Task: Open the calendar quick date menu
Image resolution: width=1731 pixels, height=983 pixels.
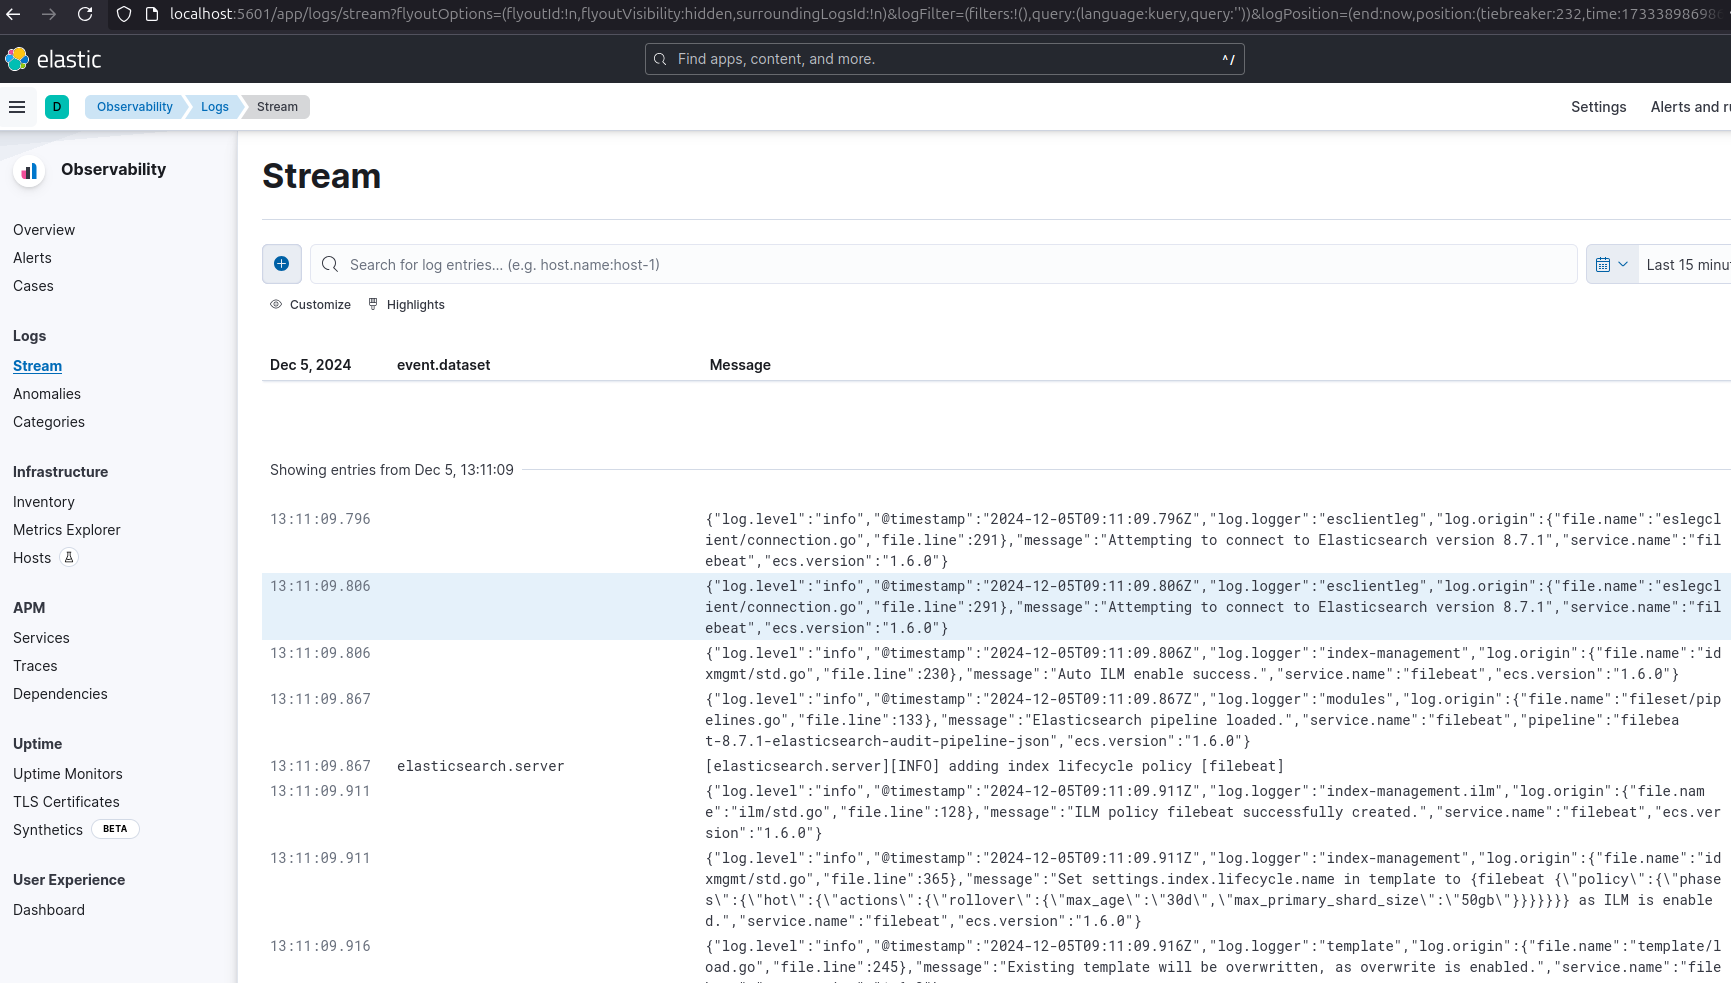Action: (x=1611, y=265)
